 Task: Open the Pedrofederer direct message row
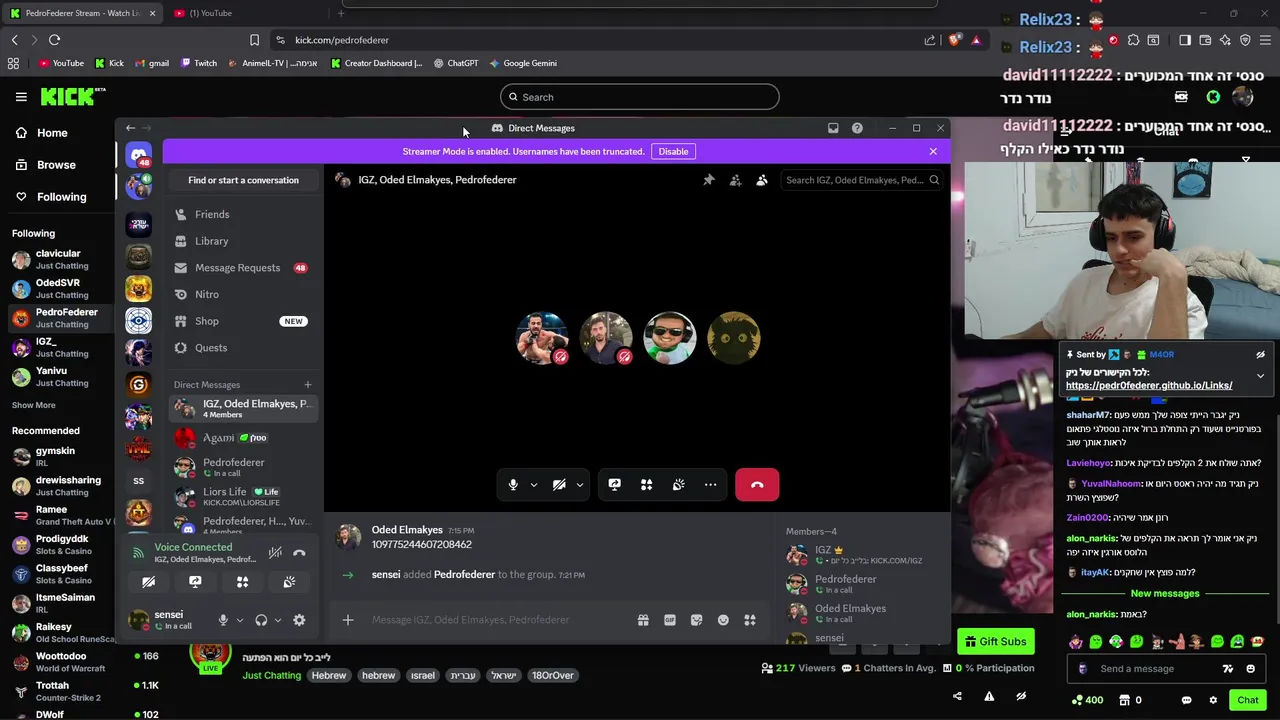coord(242,467)
